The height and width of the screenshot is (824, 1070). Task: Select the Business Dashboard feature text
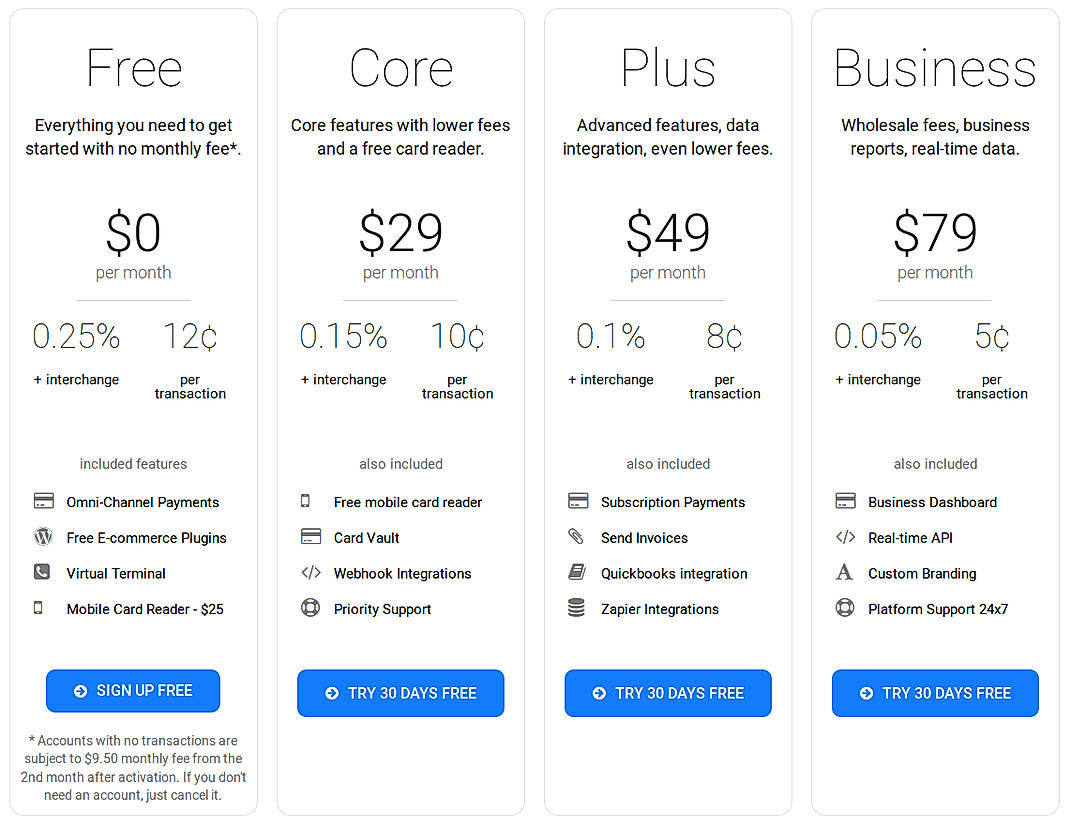pyautogui.click(x=932, y=502)
